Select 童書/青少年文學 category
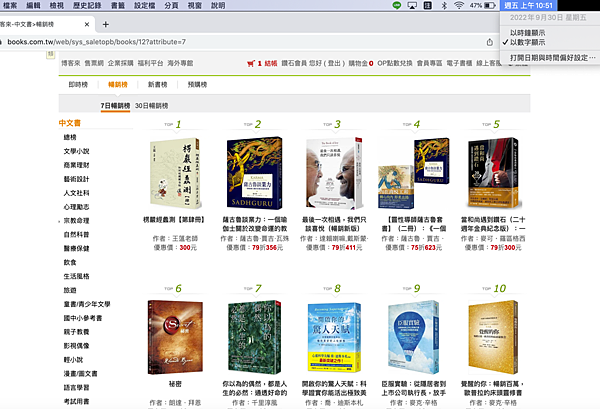The image size is (600, 409). (x=87, y=304)
